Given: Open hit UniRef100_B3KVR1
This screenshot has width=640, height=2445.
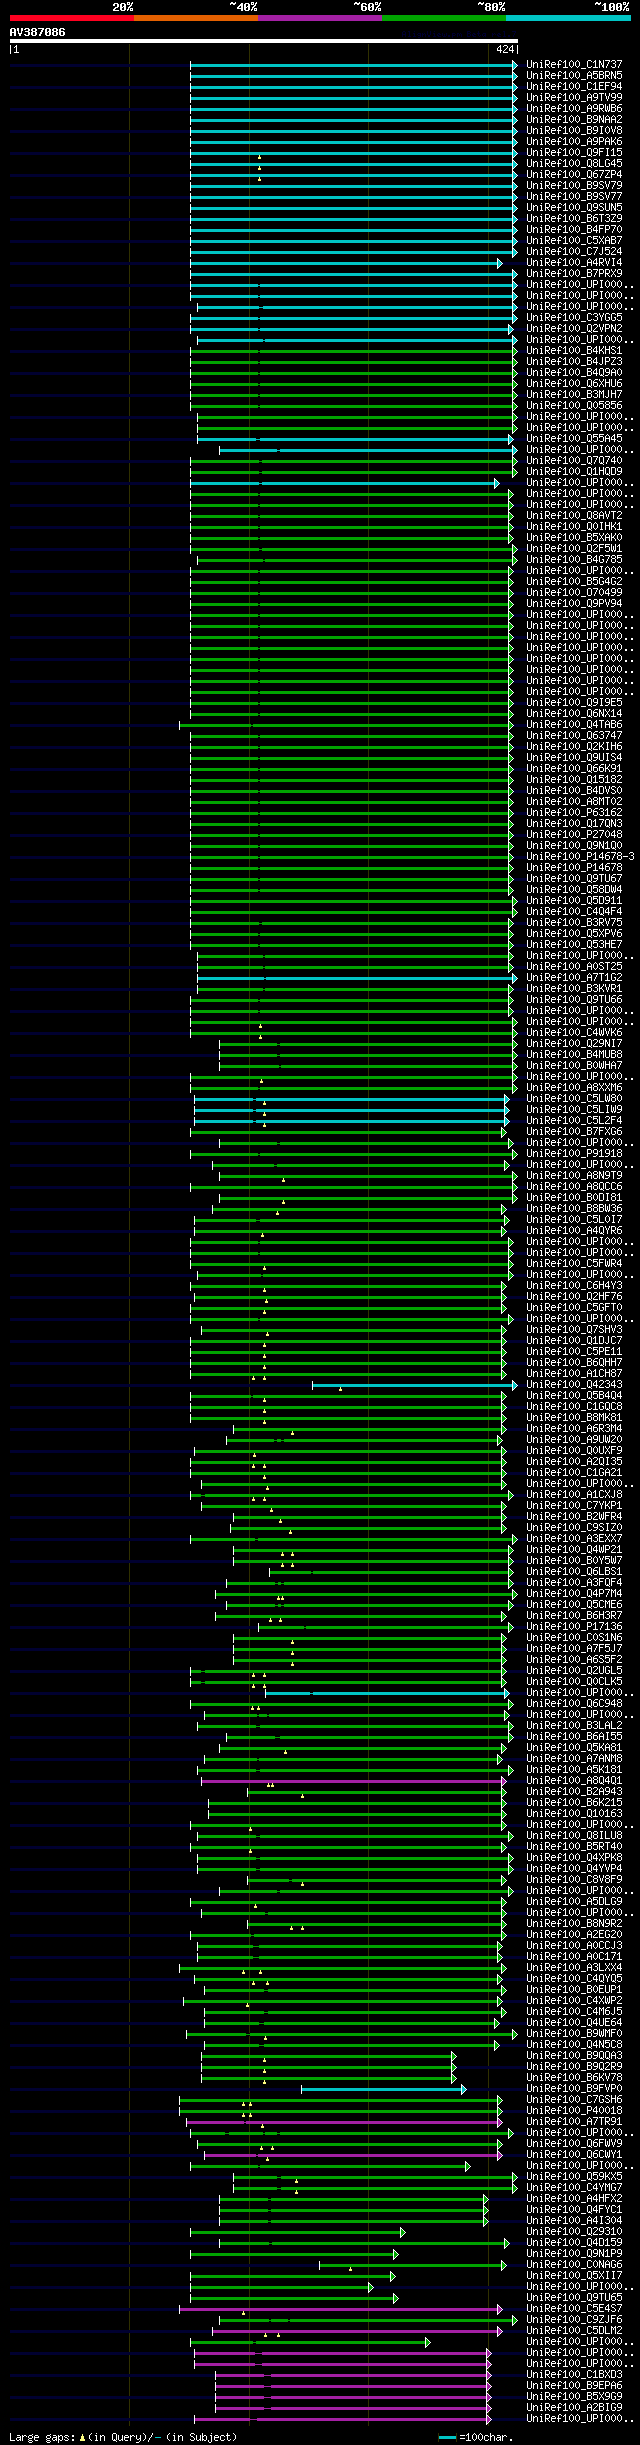Looking at the screenshot, I should (574, 989).
